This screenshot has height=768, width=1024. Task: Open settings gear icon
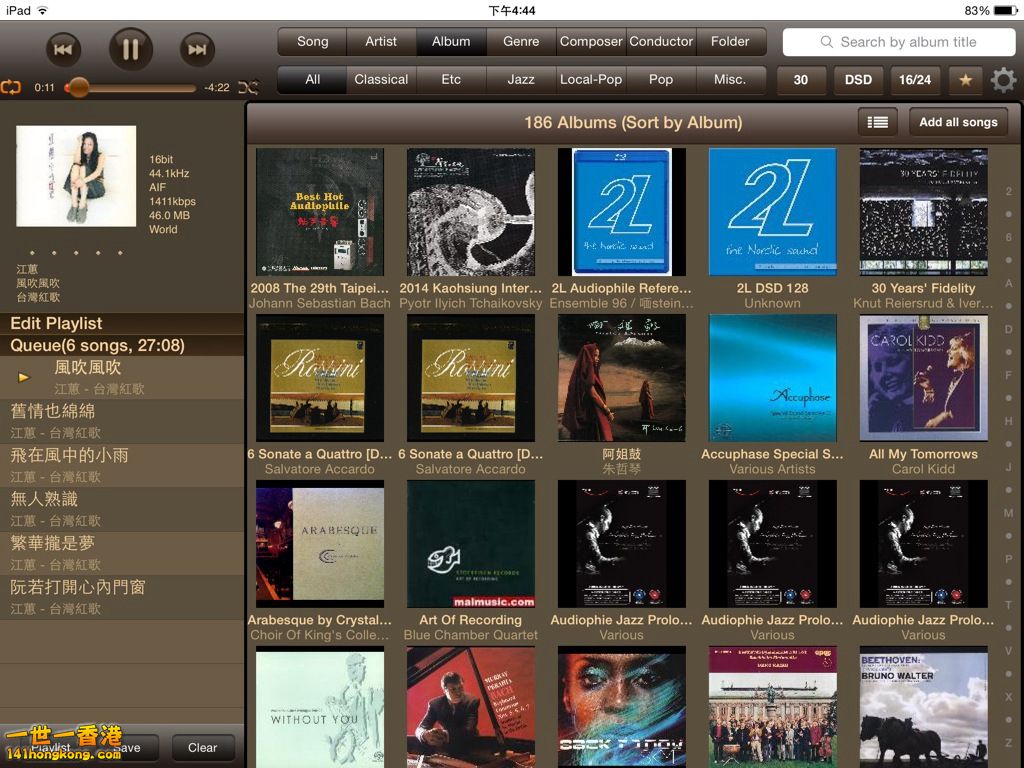1003,80
